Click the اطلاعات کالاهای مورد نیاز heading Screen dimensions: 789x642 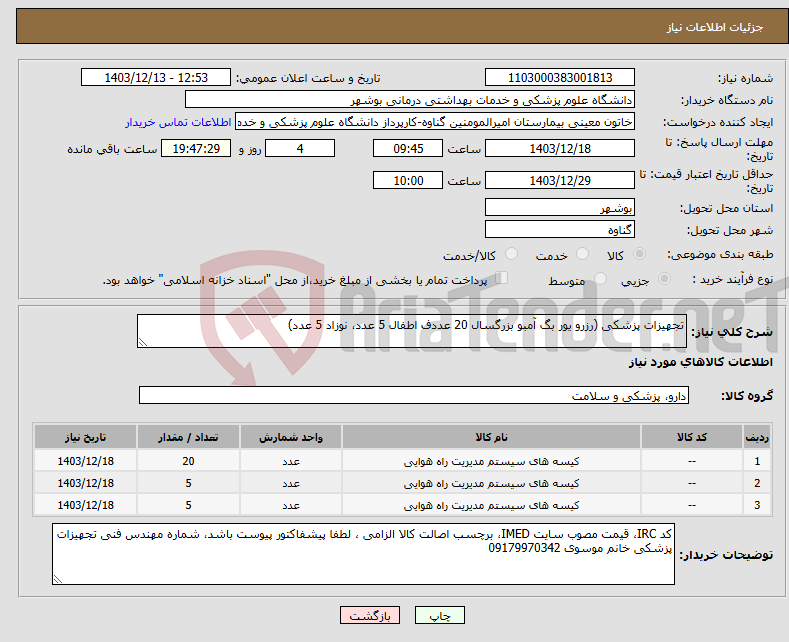(x=700, y=362)
